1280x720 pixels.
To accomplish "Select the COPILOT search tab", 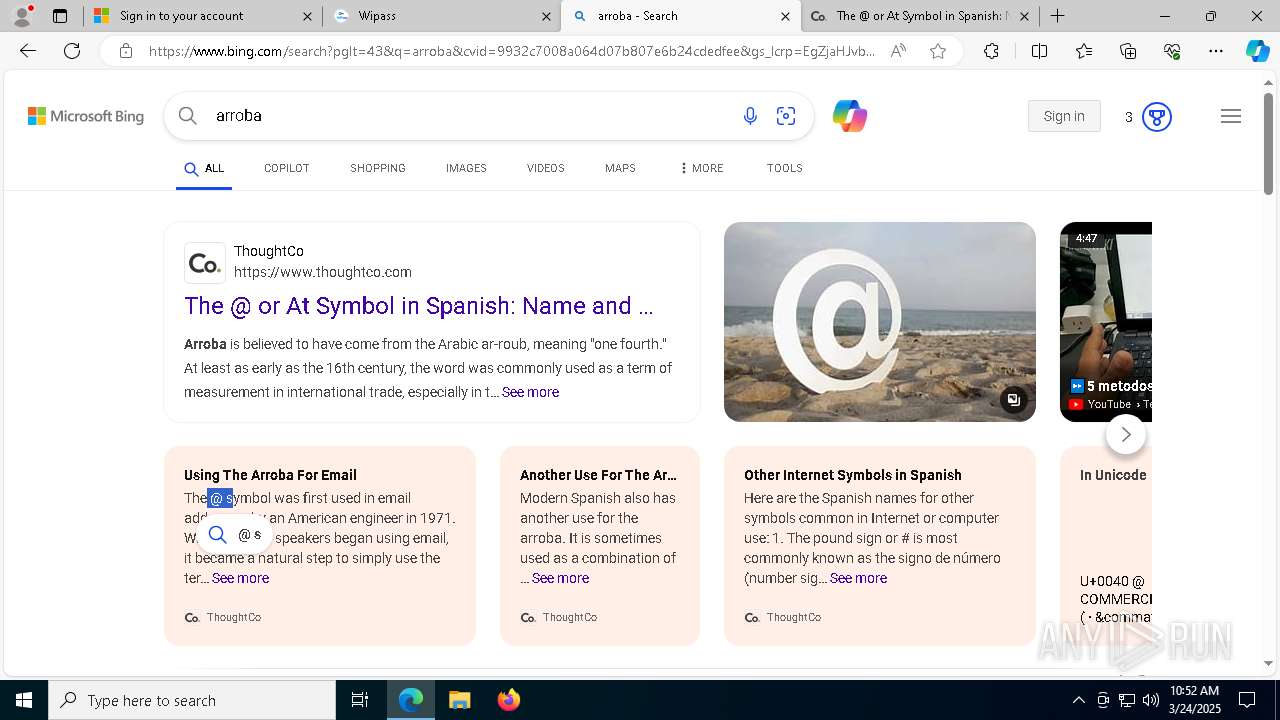I will click(x=287, y=169).
